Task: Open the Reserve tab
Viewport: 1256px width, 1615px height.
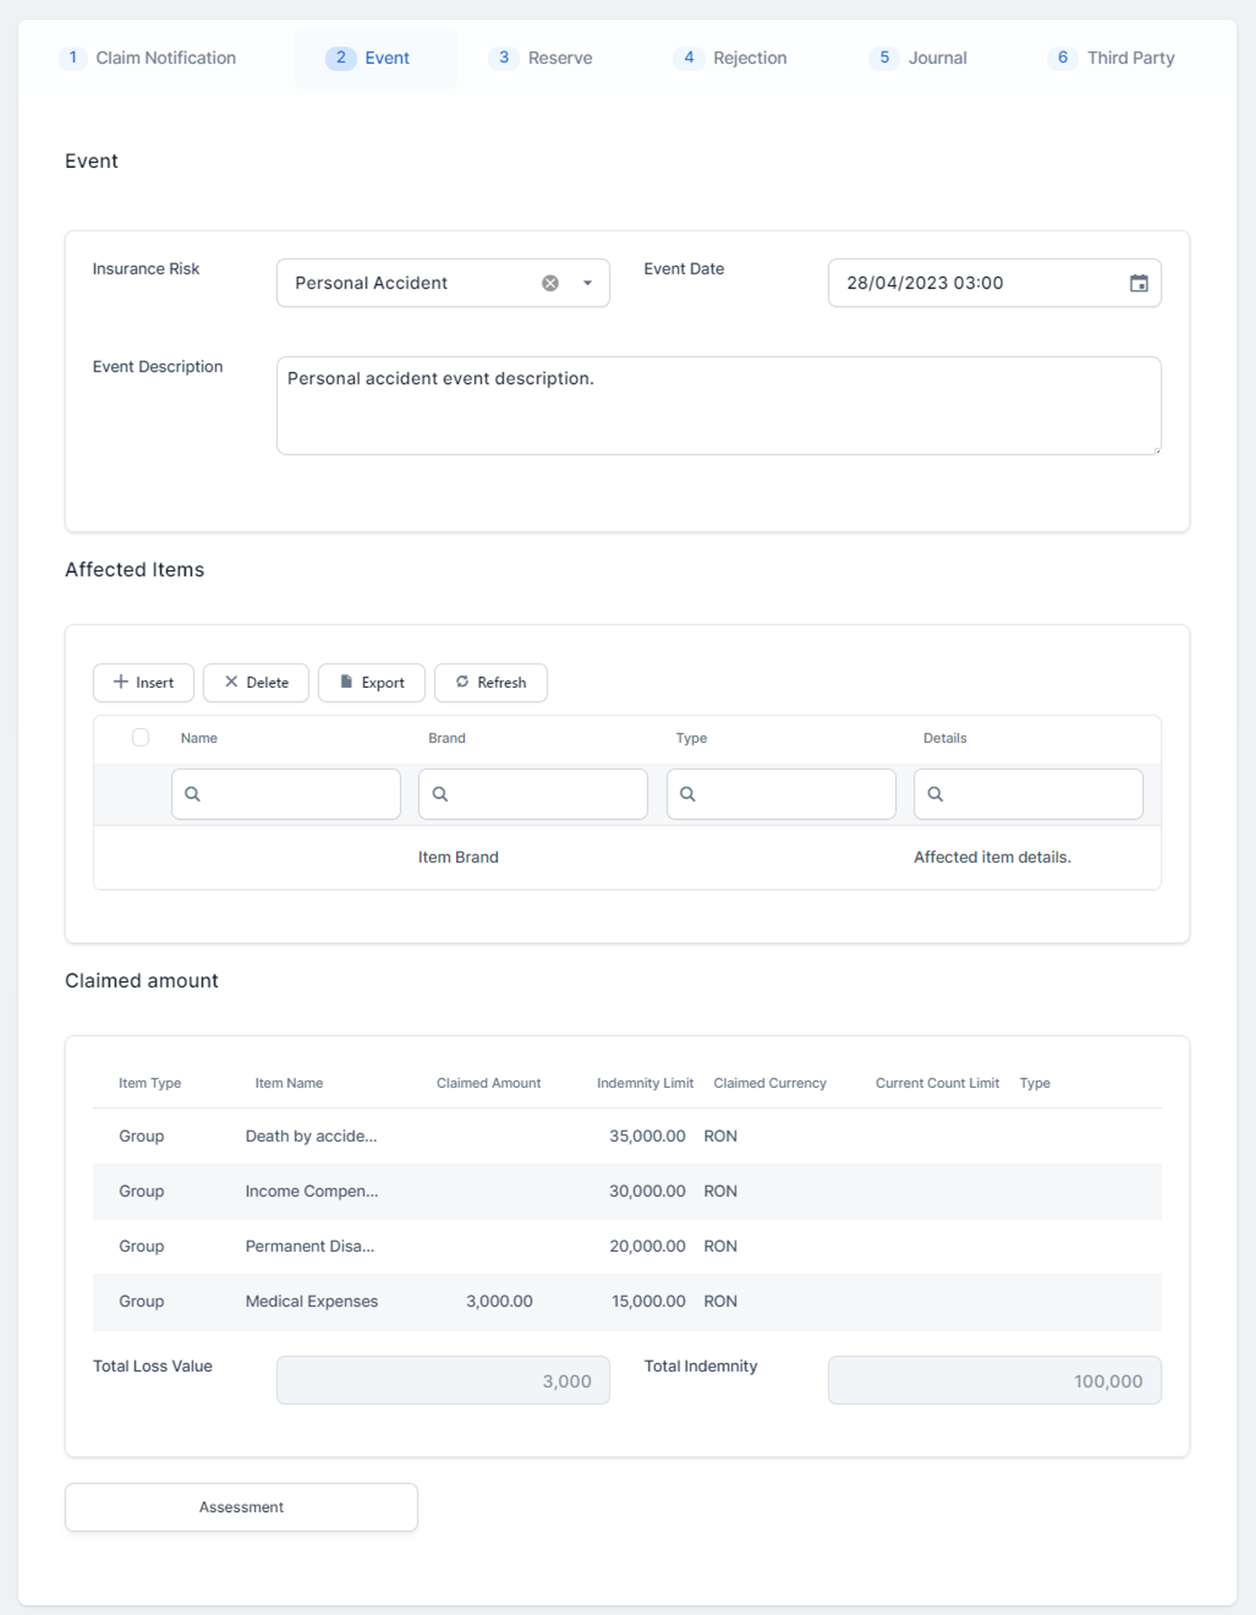Action: pos(541,58)
